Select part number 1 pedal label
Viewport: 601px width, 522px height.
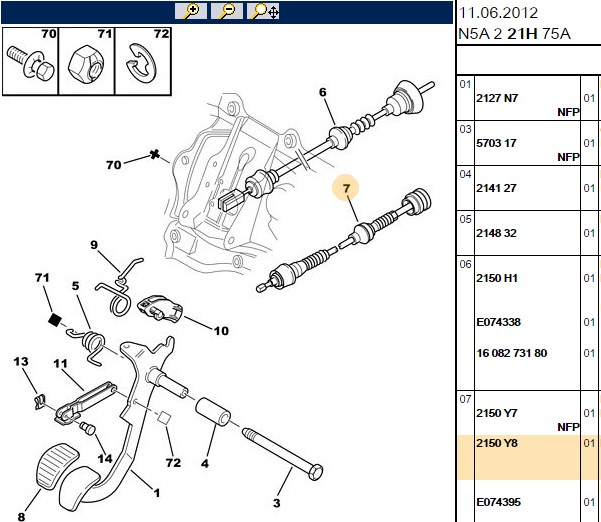pos(157,493)
